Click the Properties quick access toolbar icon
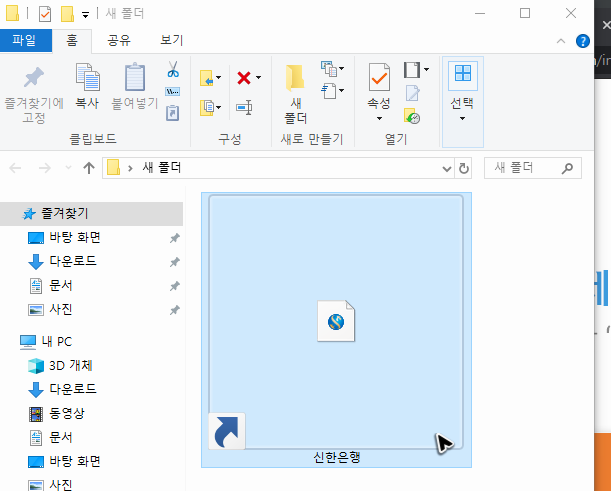This screenshot has height=491, width=611. point(45,14)
